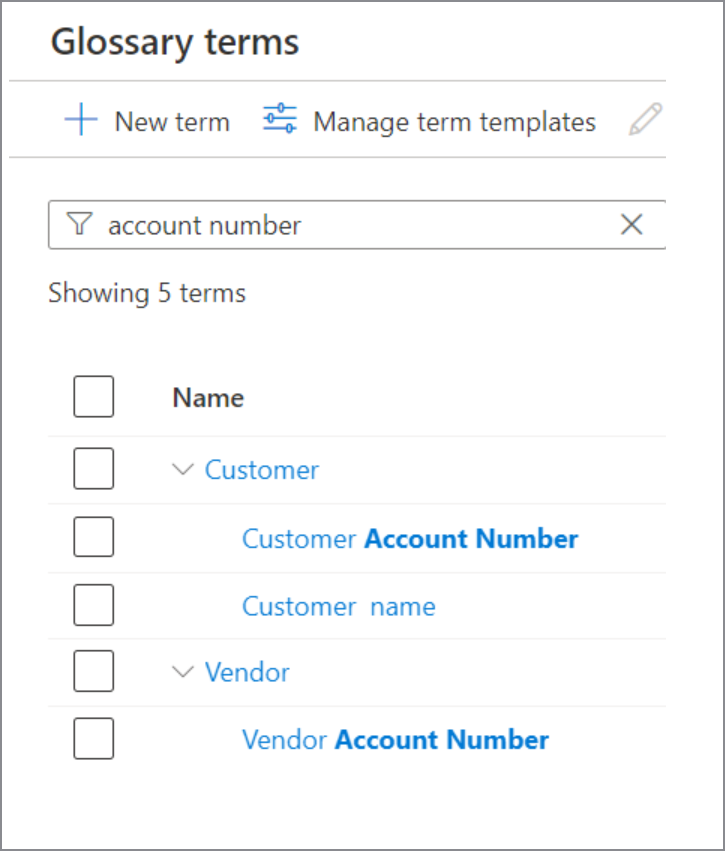Check the Customer row checkbox
This screenshot has height=851, width=725.
click(93, 469)
